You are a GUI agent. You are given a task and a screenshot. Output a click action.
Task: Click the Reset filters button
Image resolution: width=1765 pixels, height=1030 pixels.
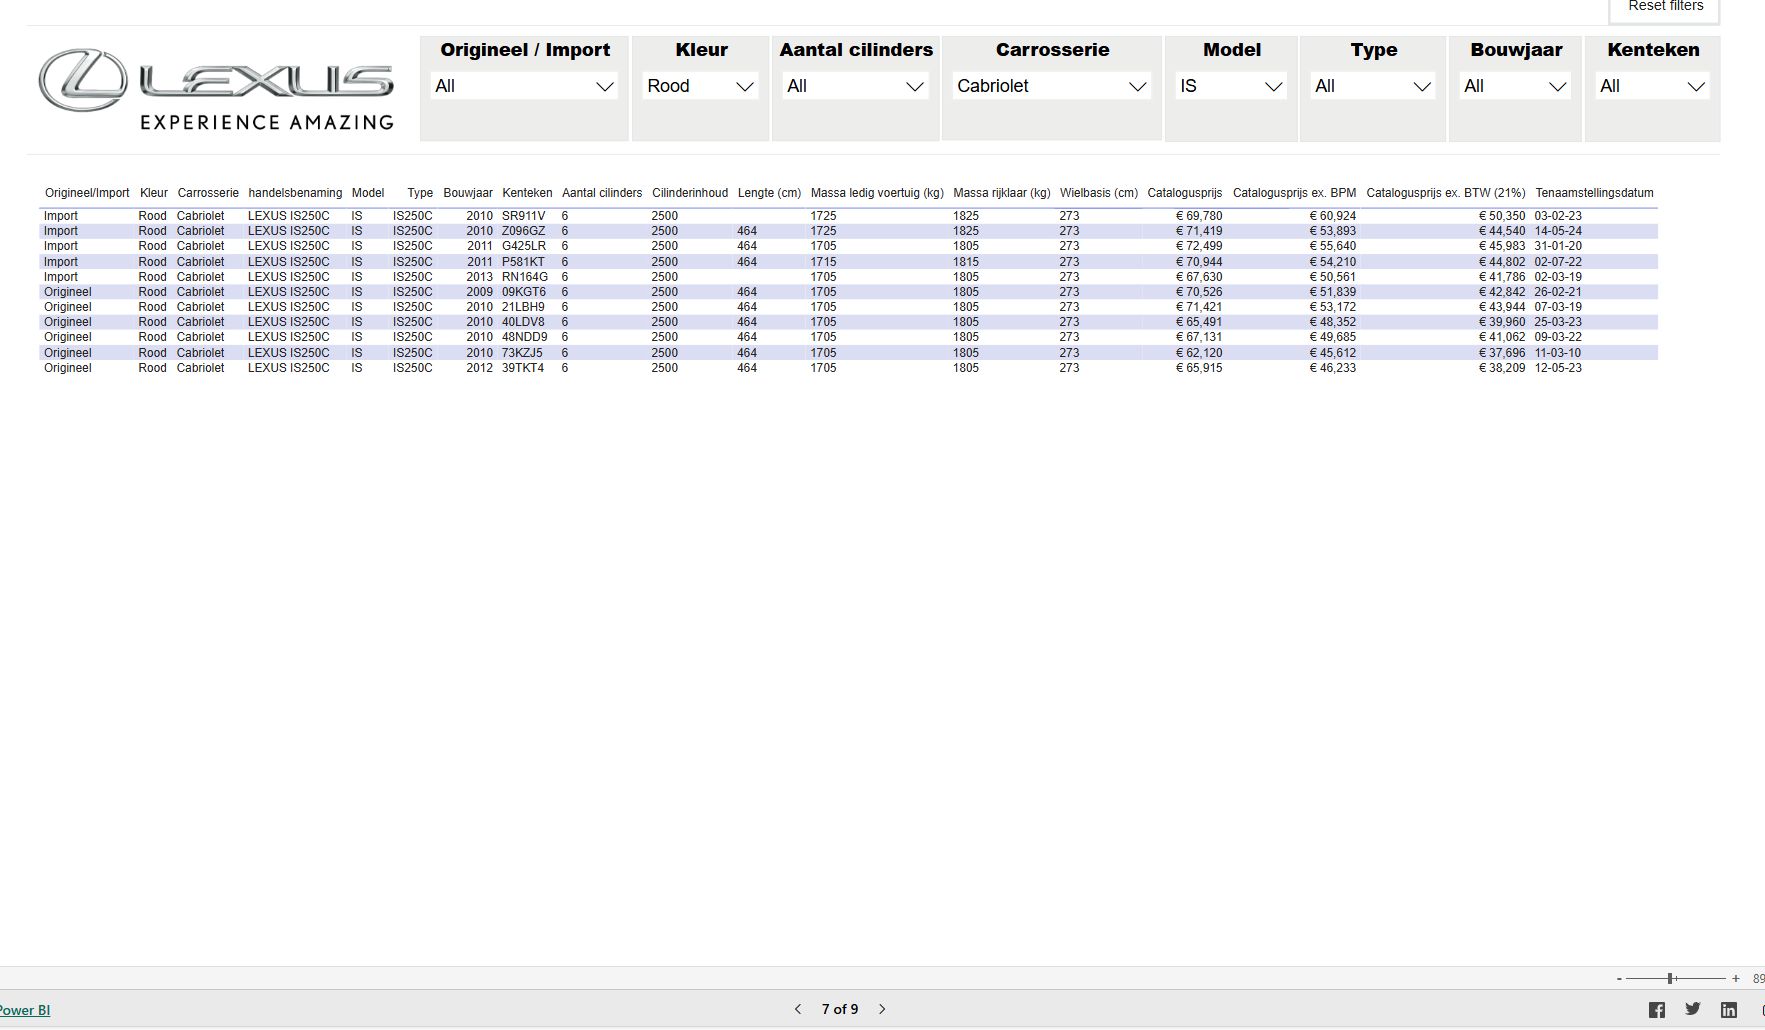(1665, 8)
